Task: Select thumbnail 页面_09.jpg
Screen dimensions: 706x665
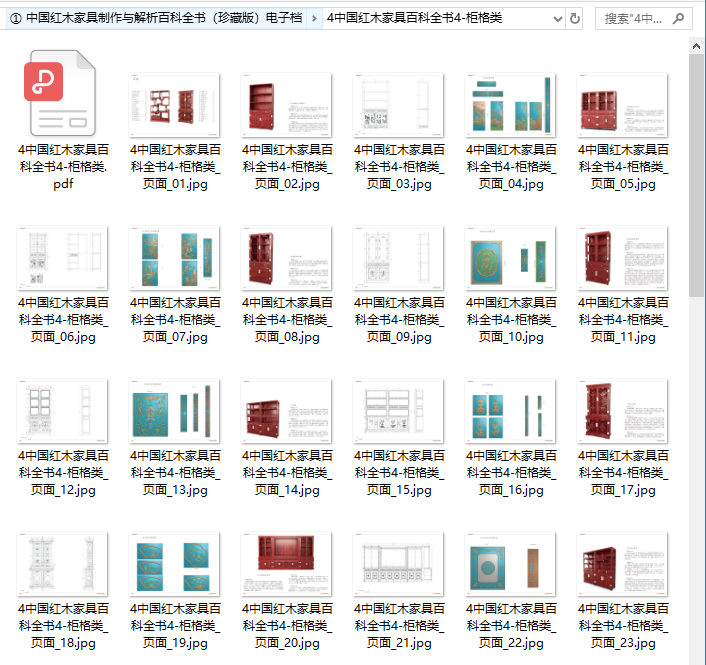Action: (398, 258)
